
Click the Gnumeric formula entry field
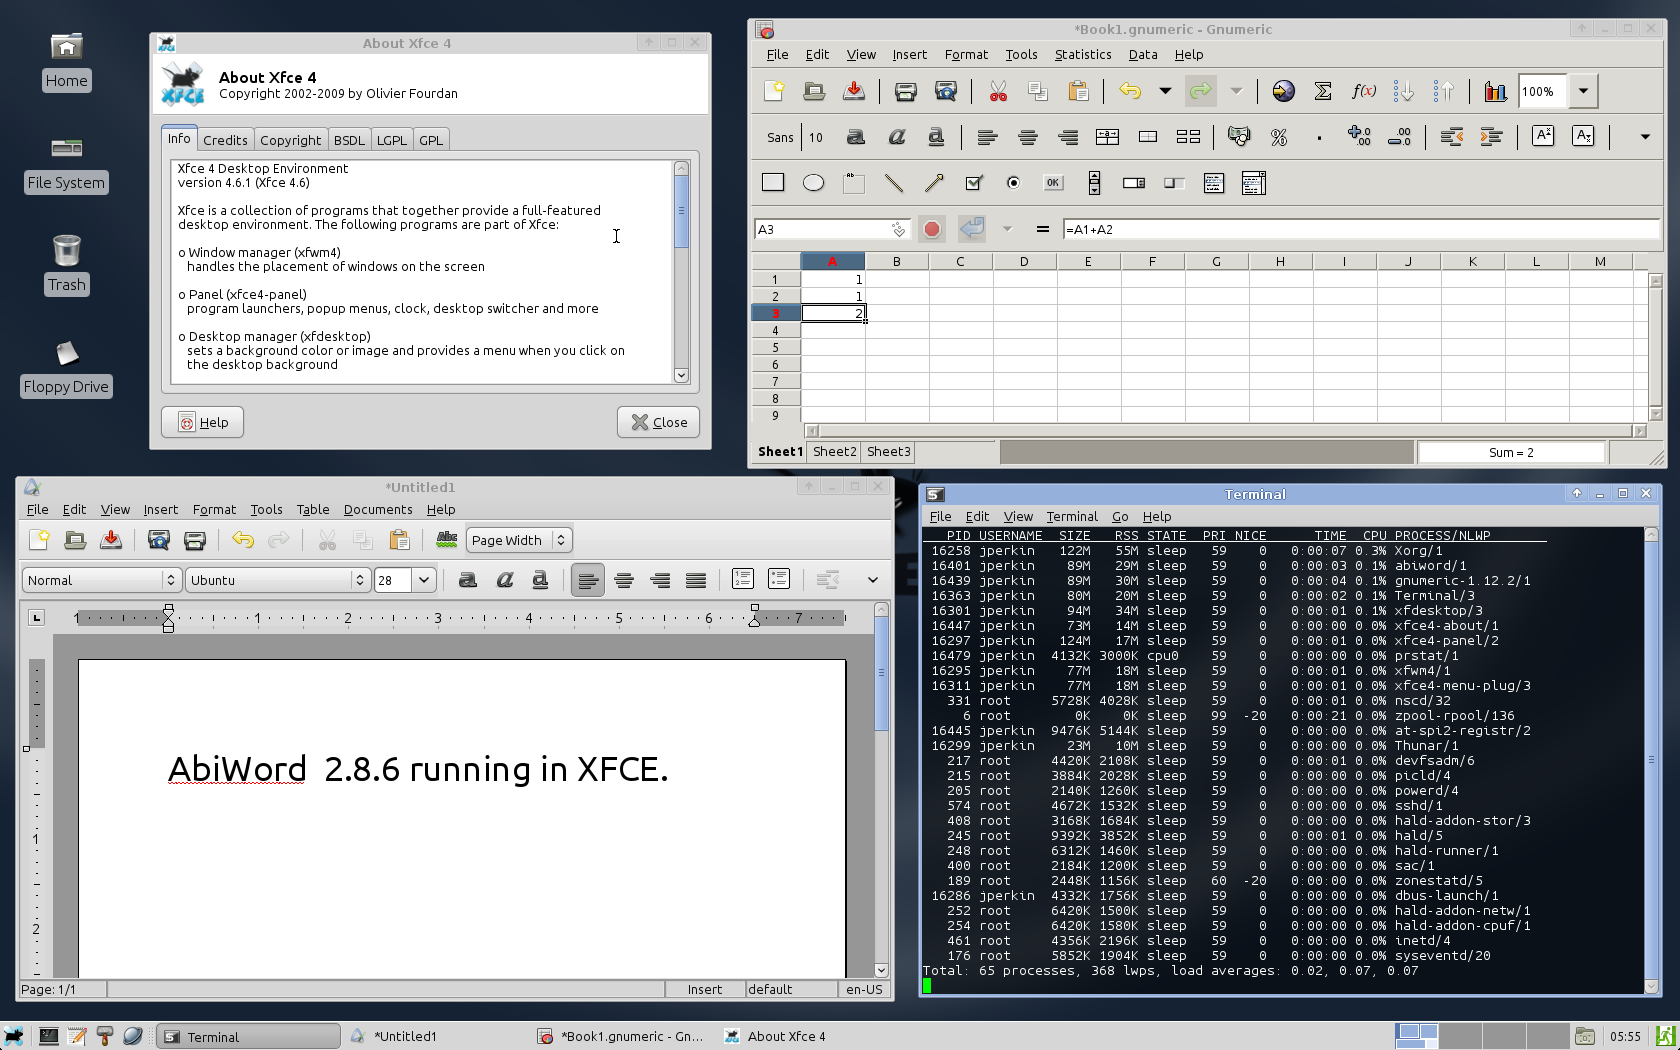pyautogui.click(x=1360, y=229)
